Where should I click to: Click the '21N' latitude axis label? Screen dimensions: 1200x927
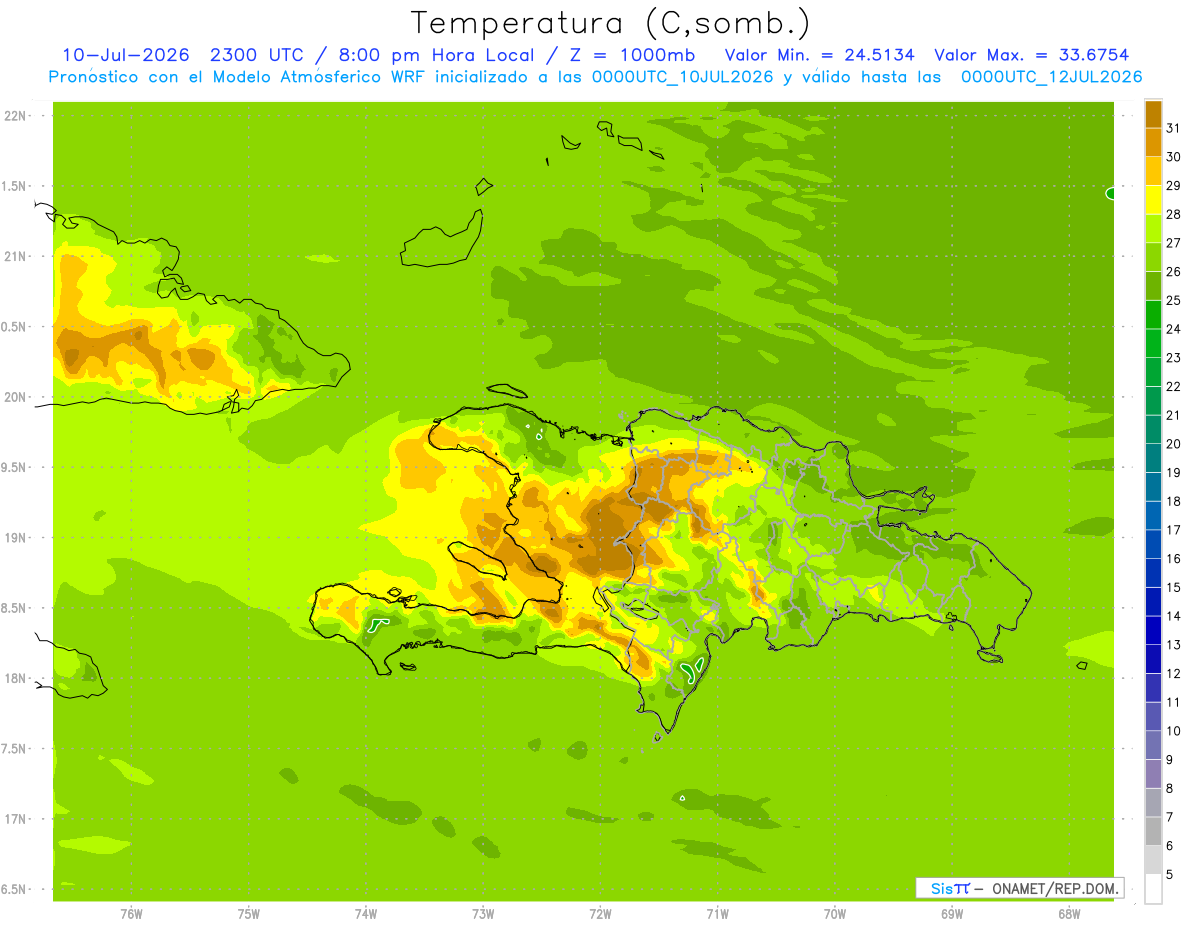coord(15,256)
